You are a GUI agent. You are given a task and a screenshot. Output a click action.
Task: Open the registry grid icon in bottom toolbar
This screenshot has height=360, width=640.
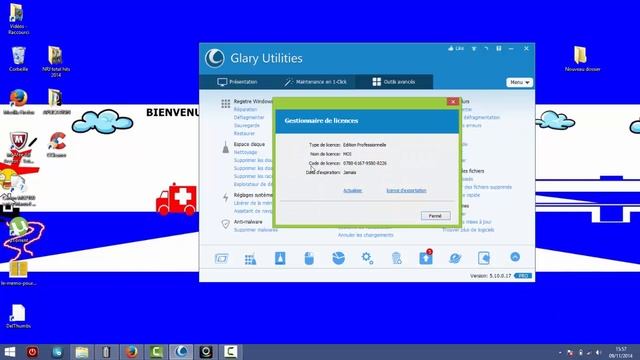[x=250, y=258]
